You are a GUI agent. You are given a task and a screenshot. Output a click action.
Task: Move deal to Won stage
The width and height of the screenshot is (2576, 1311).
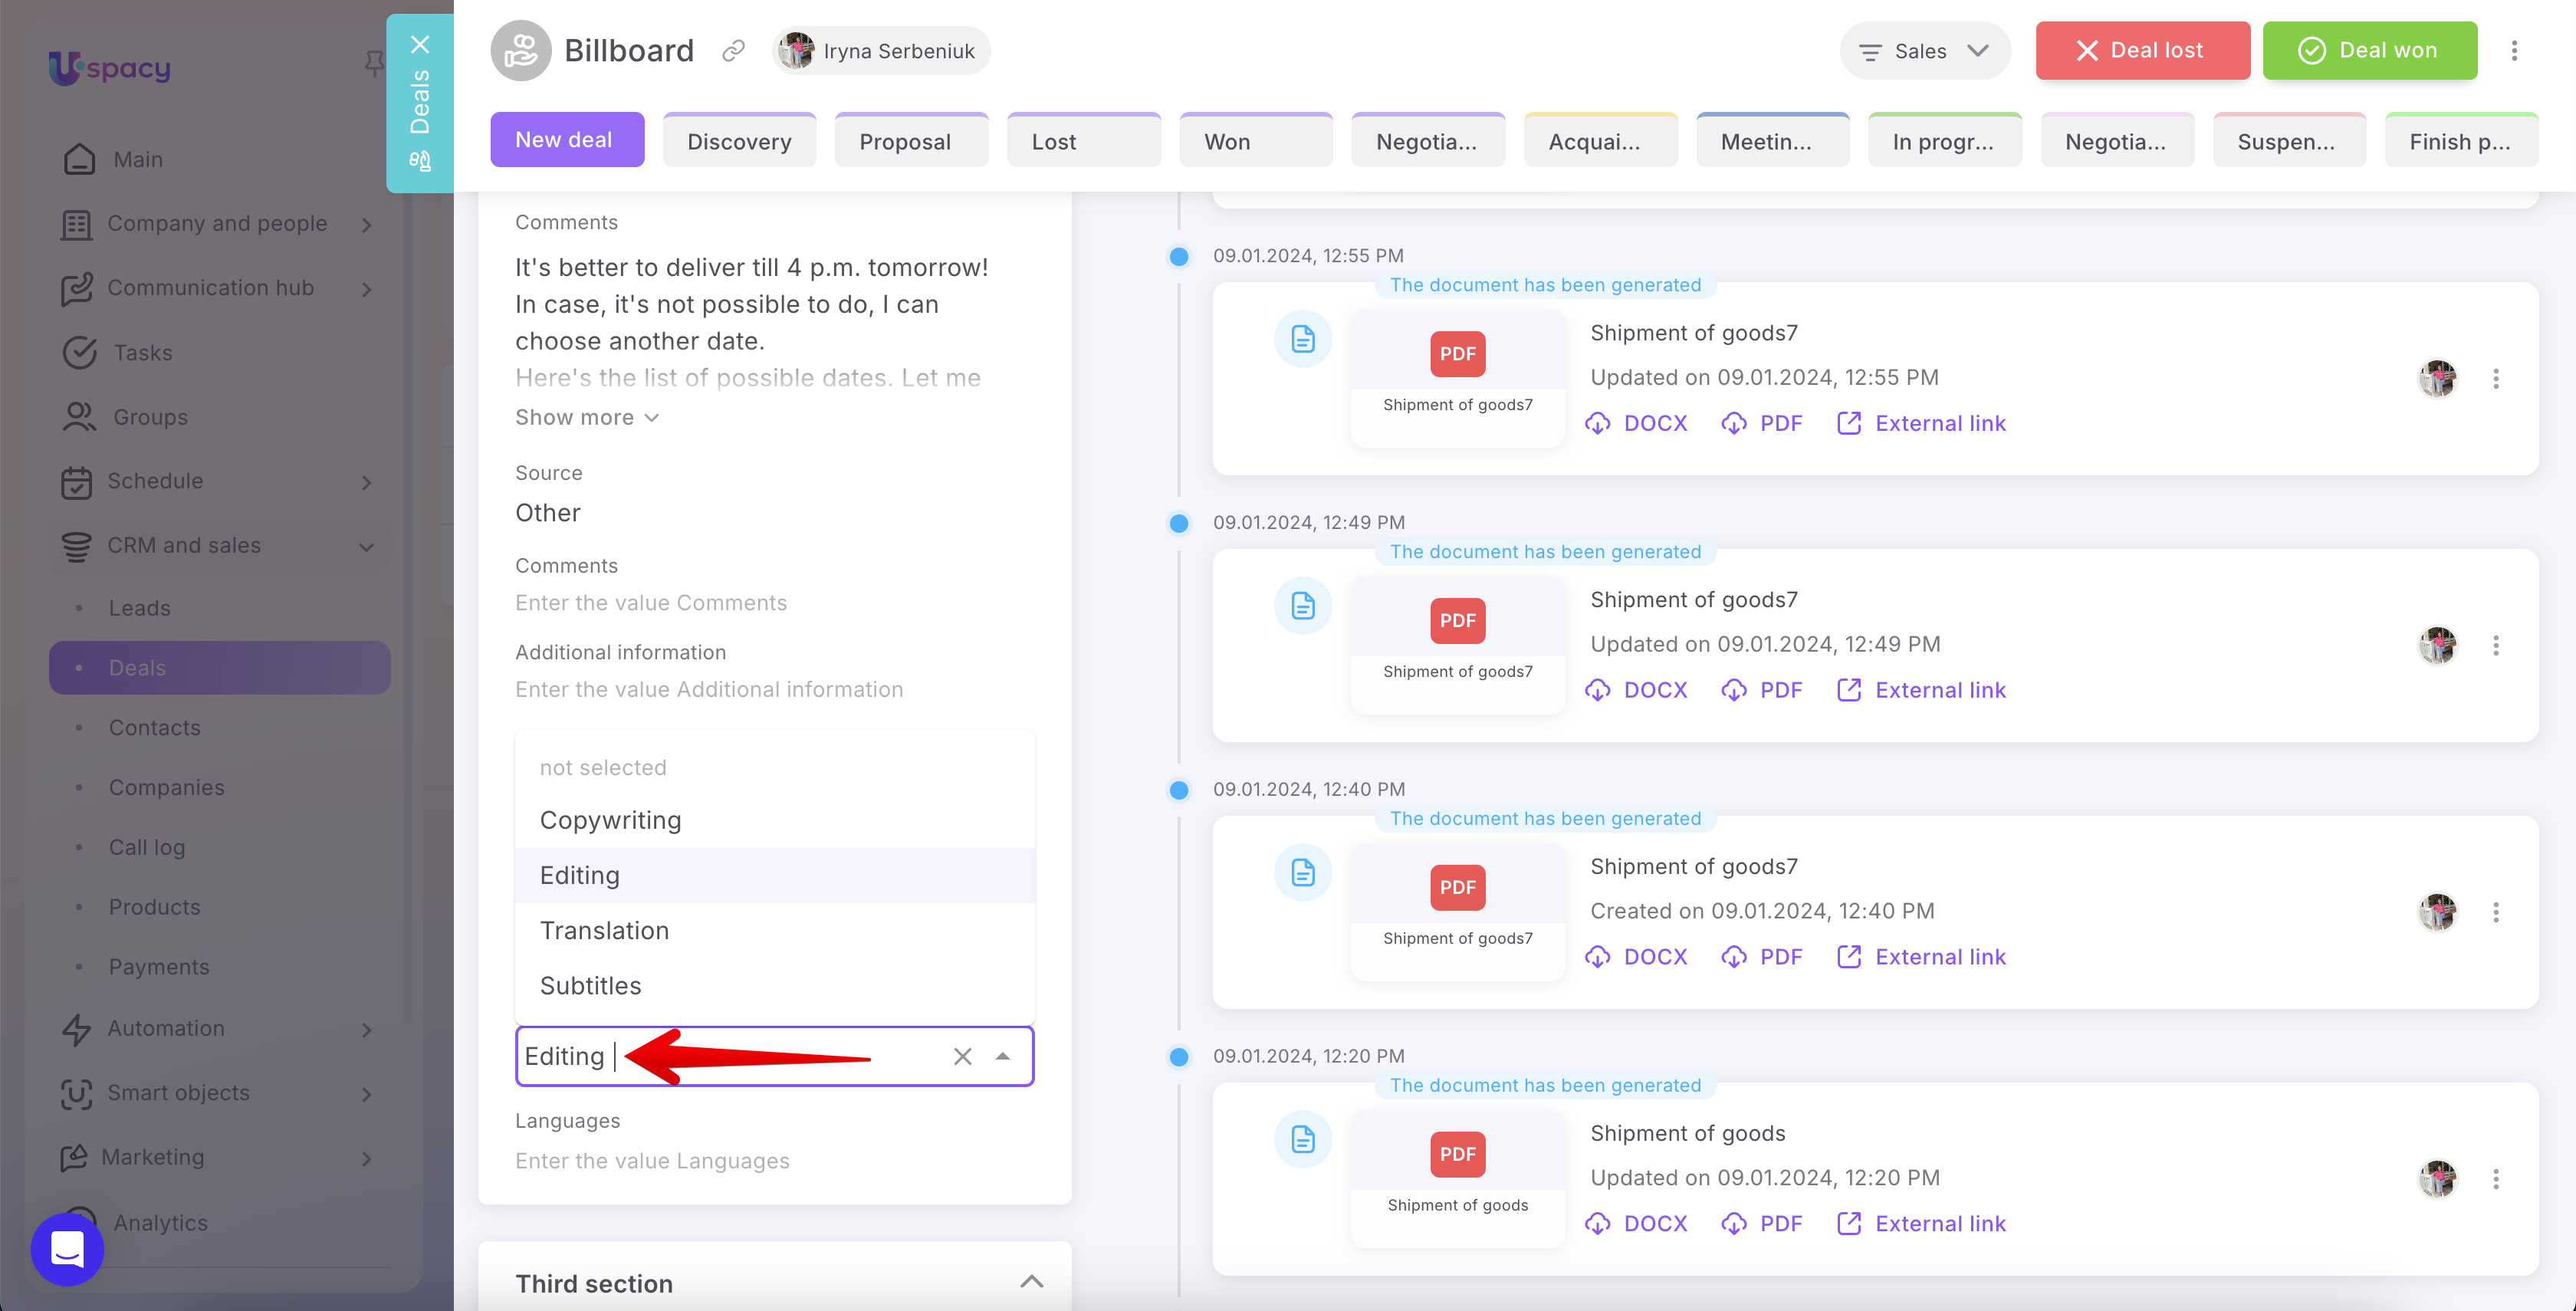click(1255, 140)
